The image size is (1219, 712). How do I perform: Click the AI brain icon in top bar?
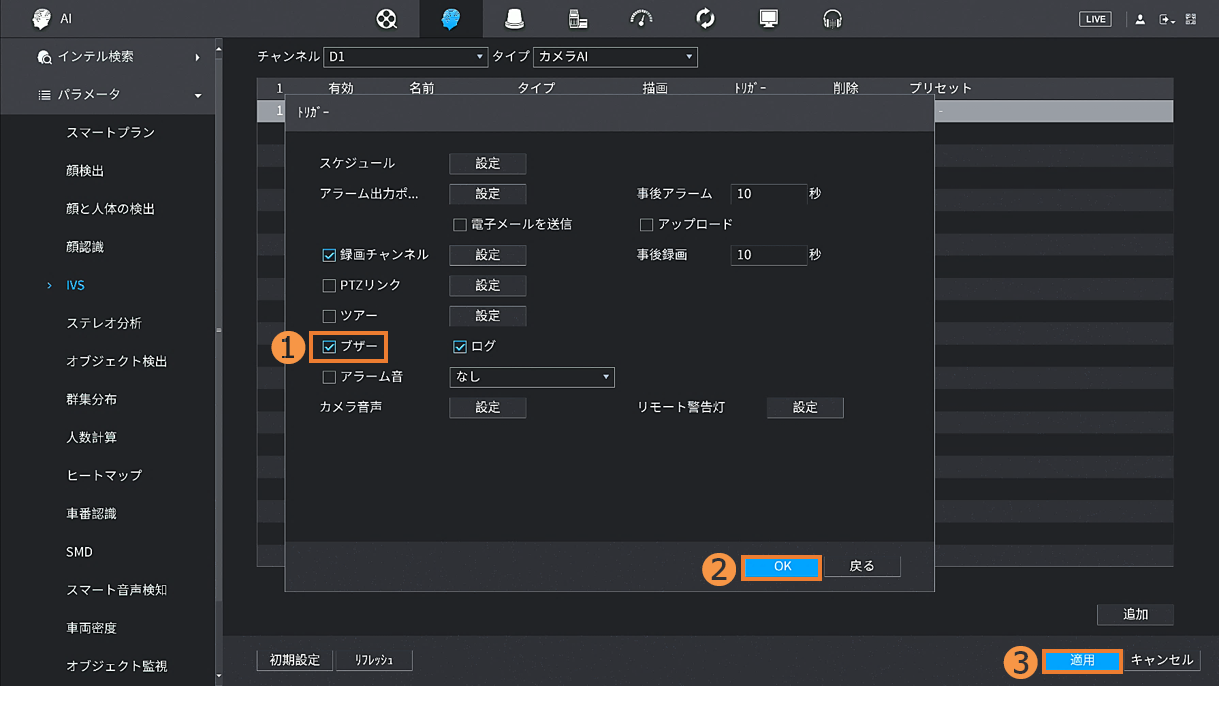pos(451,19)
